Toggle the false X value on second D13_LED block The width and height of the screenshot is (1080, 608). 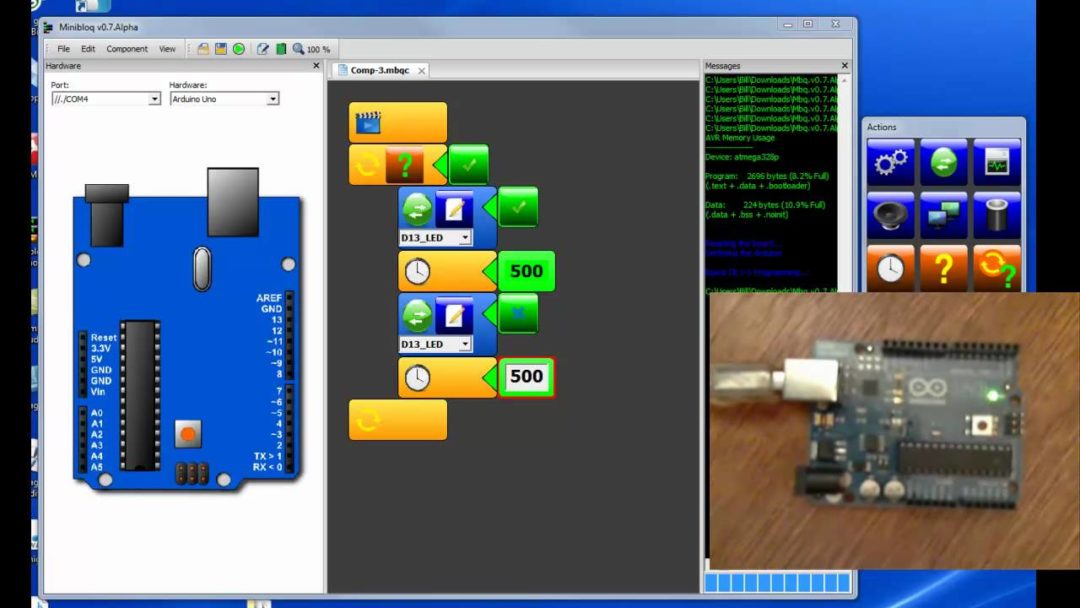click(x=518, y=313)
